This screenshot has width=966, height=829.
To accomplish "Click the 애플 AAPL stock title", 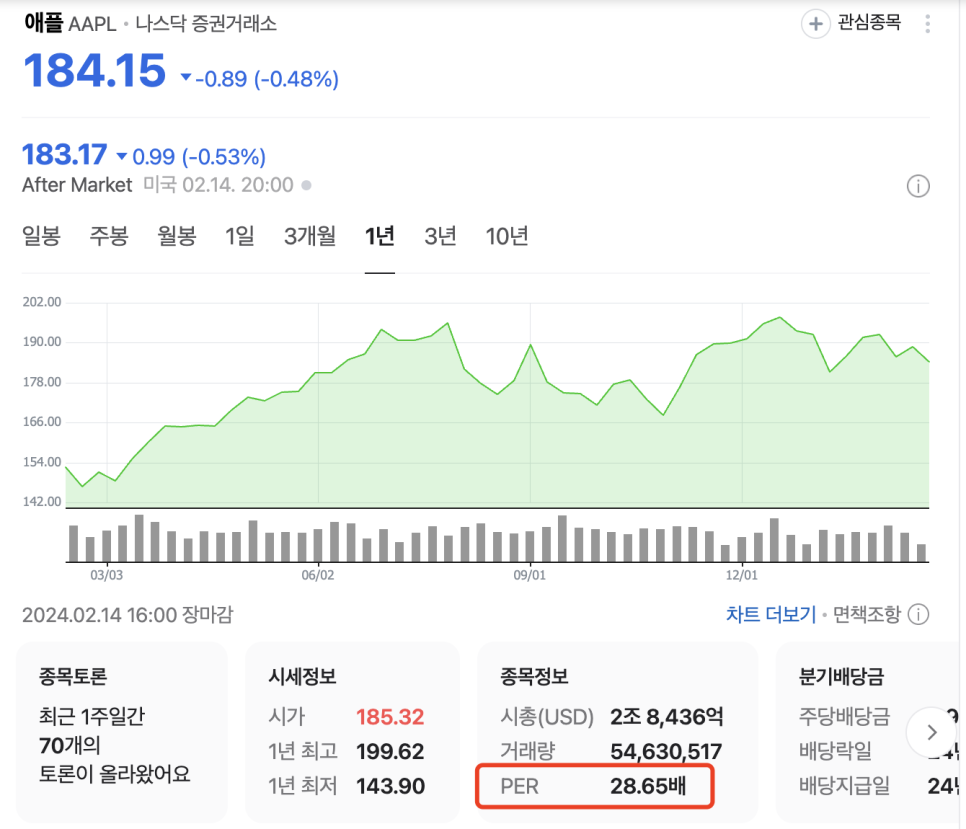I will pos(70,23).
